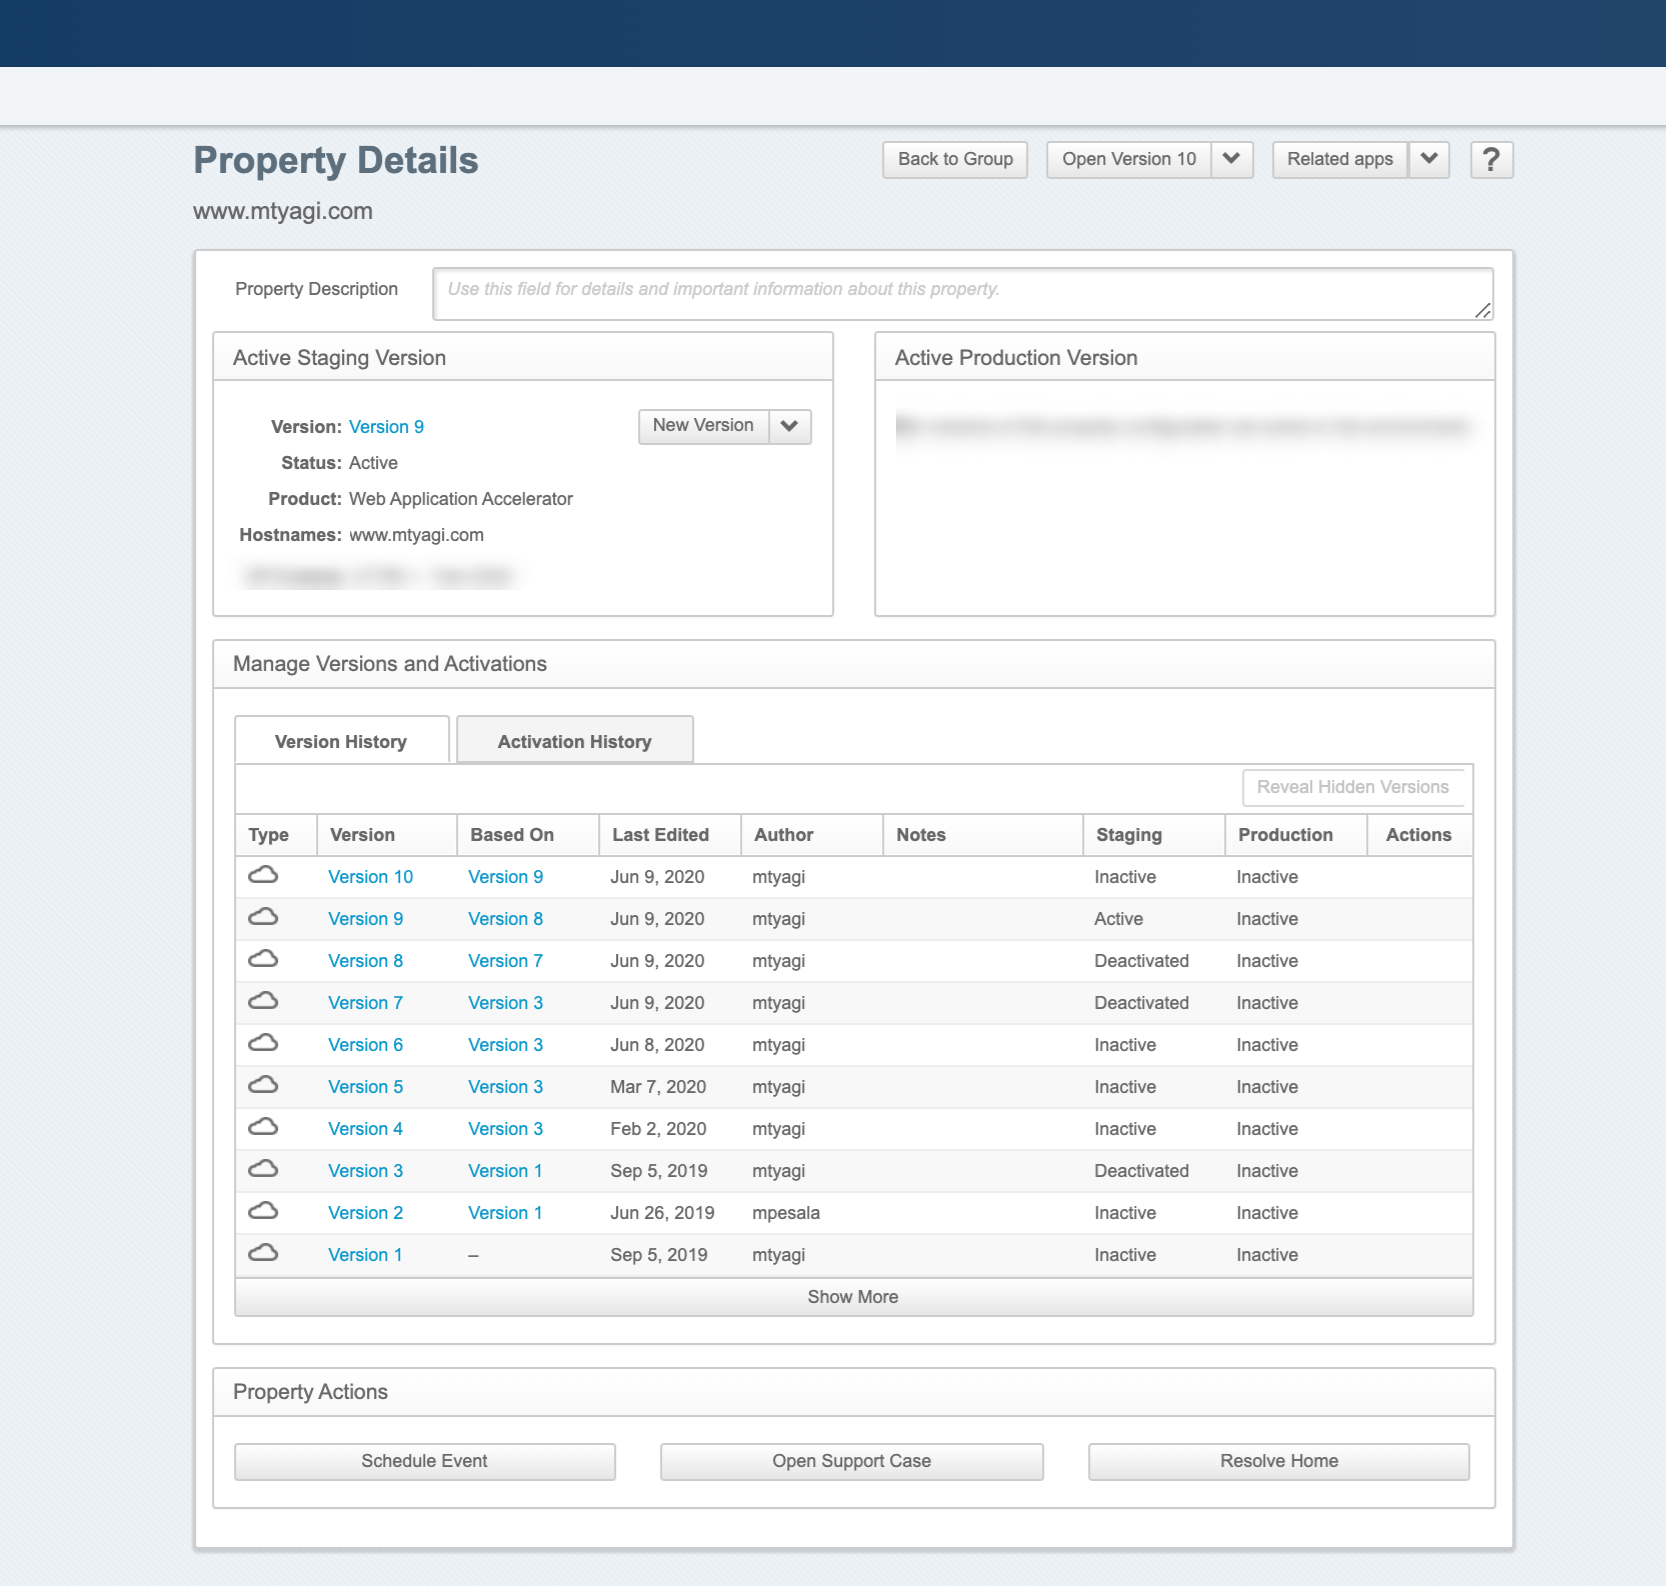
Task: Open Version 6 link in version table
Action: (365, 1045)
